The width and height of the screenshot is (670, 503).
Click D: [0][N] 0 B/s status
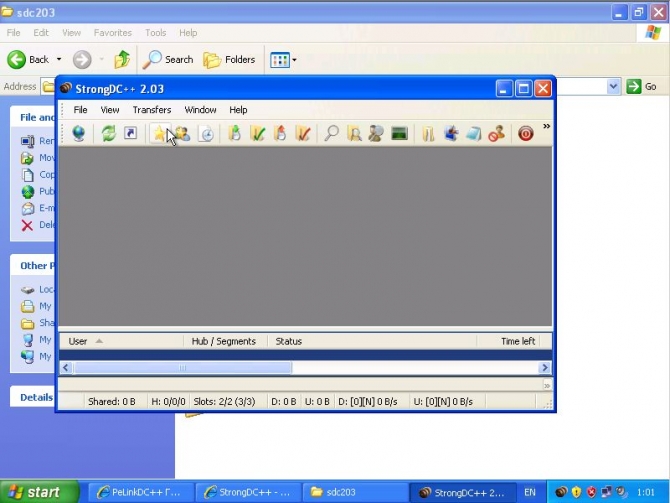(x=368, y=402)
